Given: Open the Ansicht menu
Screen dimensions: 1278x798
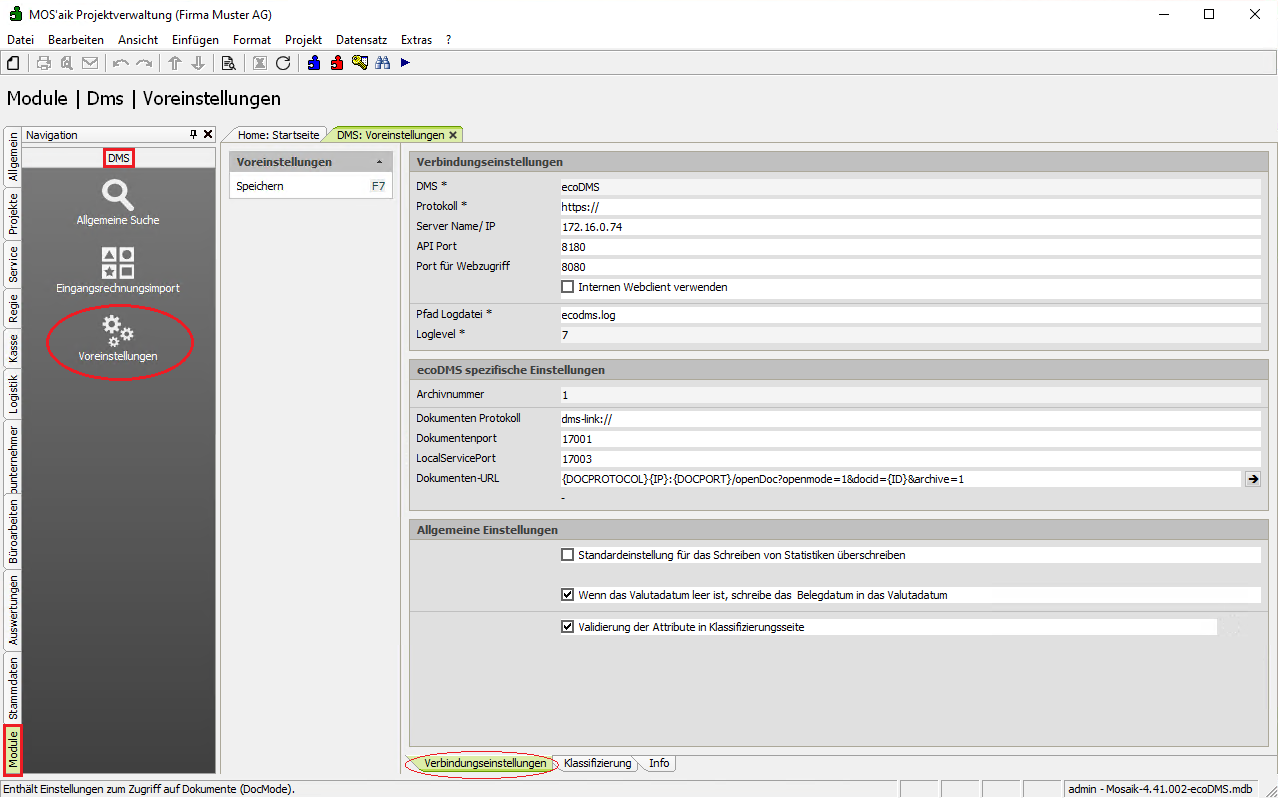Looking at the screenshot, I should point(138,40).
